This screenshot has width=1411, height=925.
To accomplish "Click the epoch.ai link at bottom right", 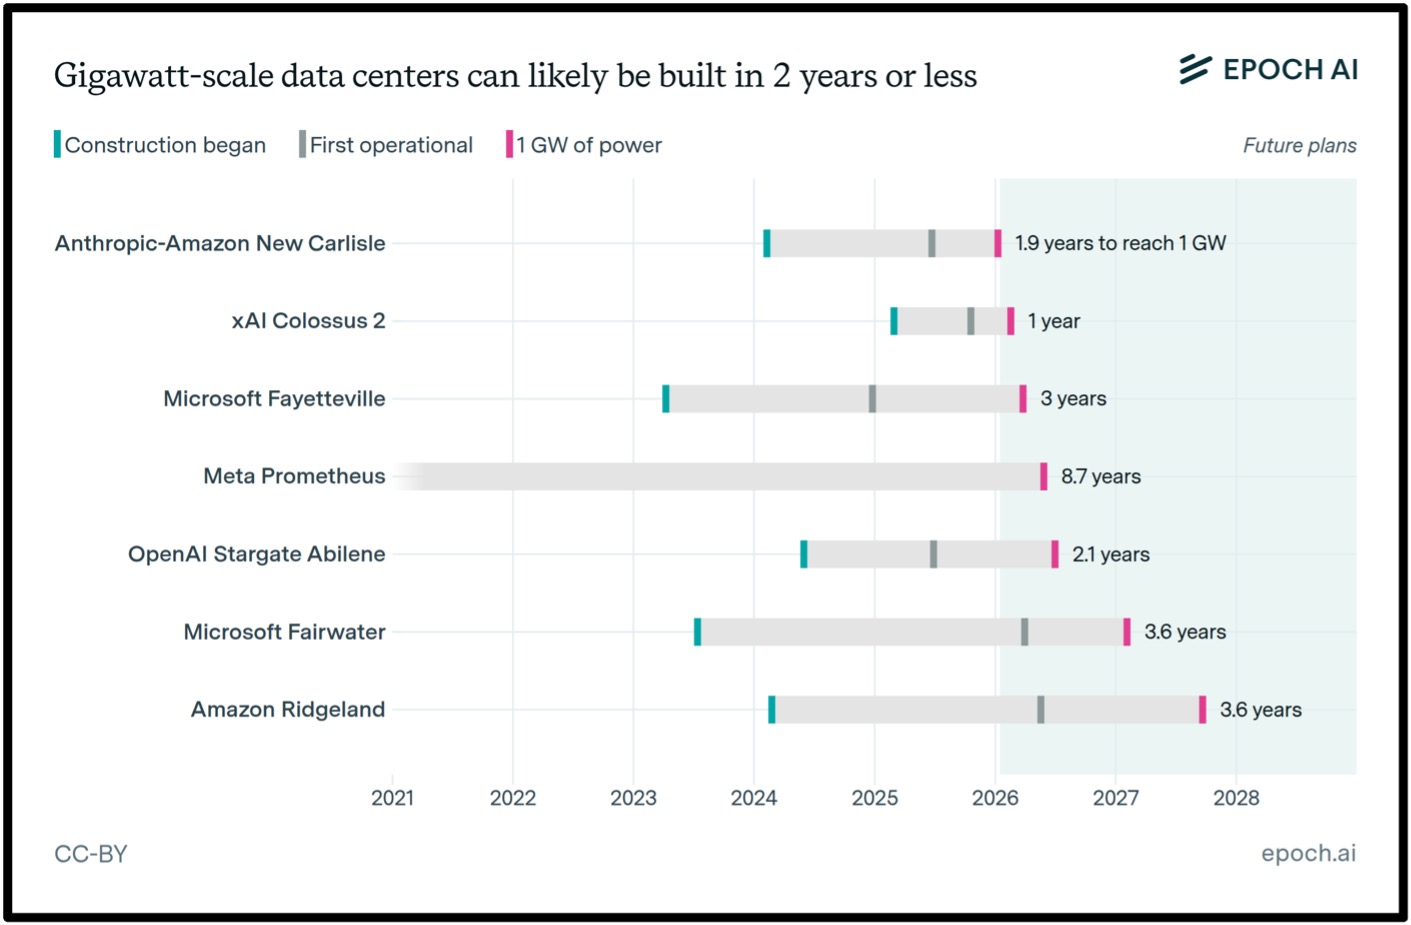I will tap(1308, 853).
